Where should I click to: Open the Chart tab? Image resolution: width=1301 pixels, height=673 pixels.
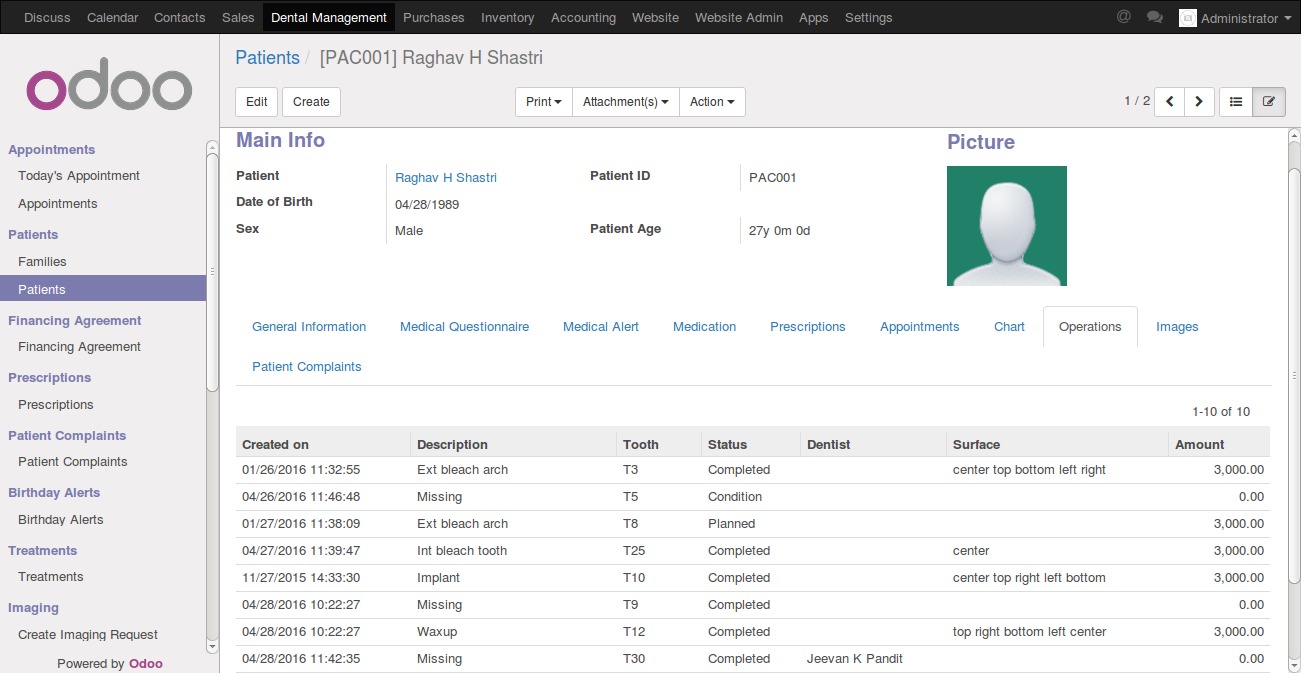tap(1009, 327)
